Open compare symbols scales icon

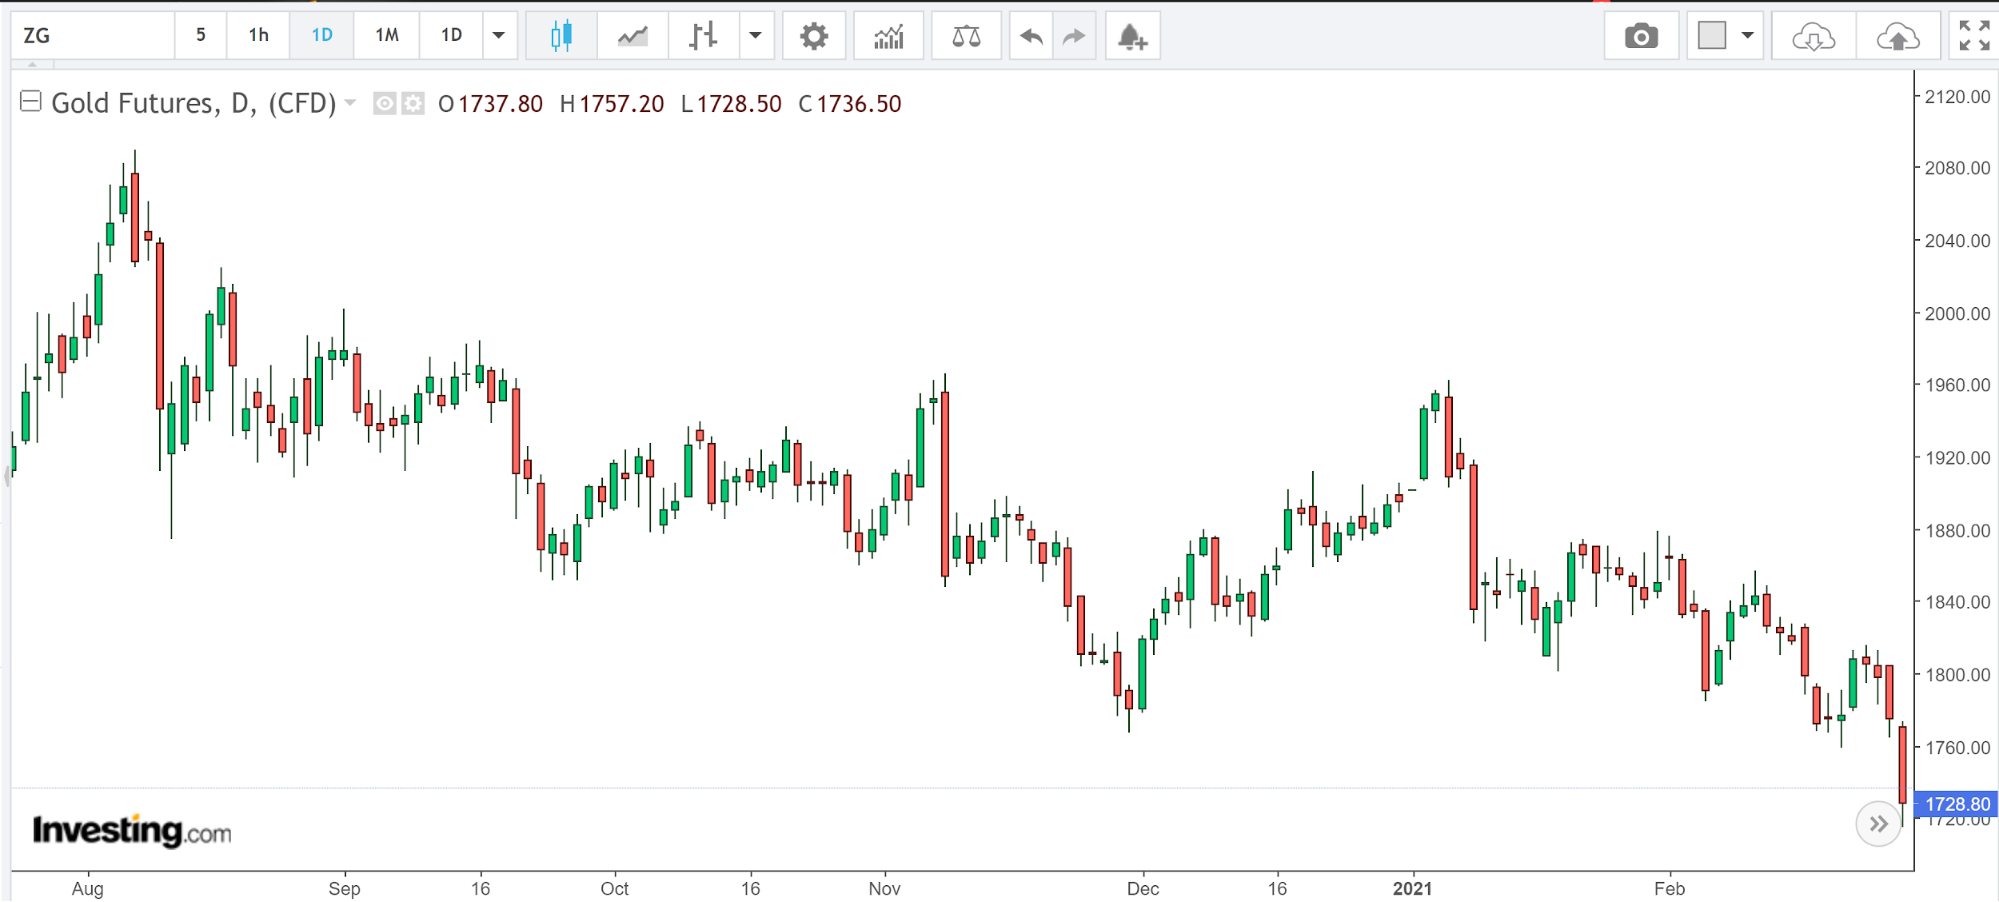[966, 36]
